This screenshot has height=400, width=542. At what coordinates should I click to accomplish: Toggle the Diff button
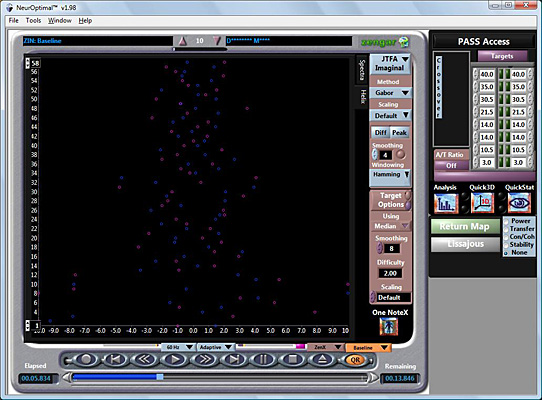(x=380, y=132)
